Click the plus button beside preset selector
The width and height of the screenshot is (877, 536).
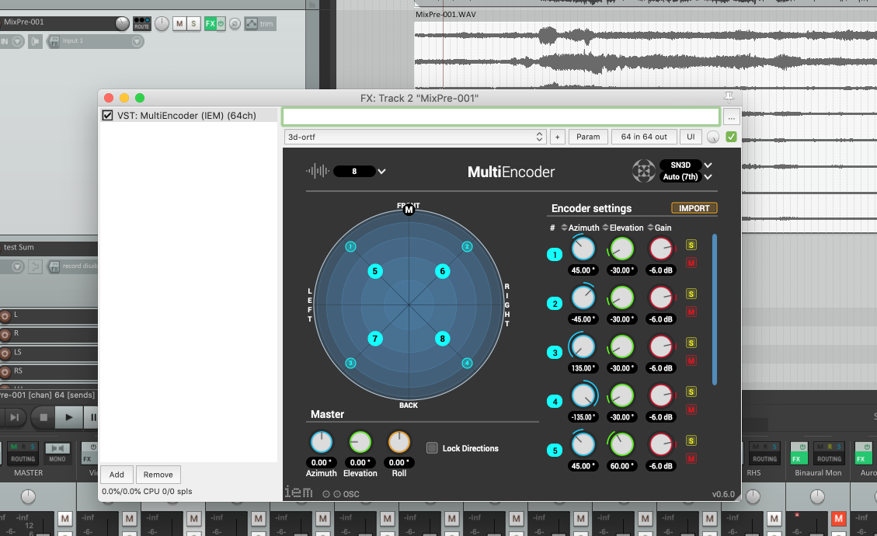click(x=557, y=137)
